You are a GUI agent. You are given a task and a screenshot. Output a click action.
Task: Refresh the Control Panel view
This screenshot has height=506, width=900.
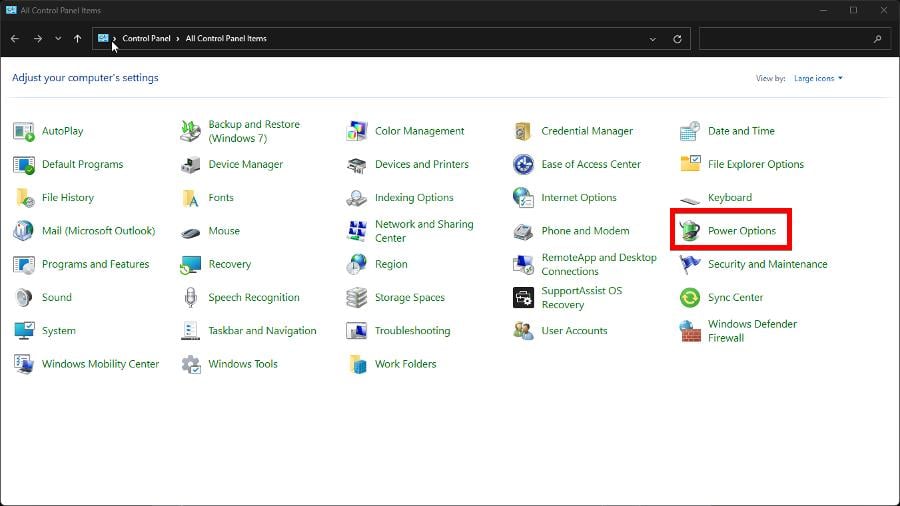pyautogui.click(x=677, y=39)
